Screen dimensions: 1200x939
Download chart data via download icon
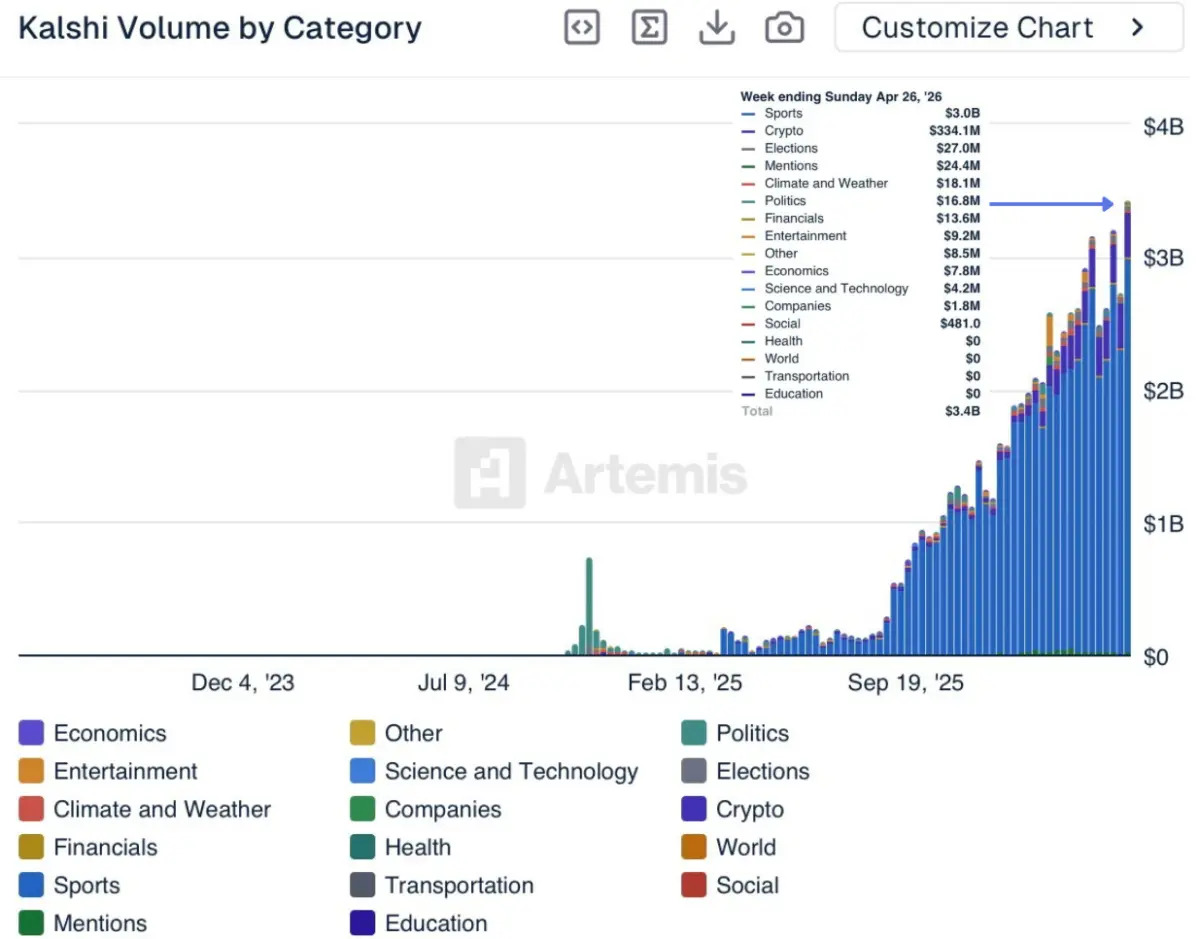[x=717, y=28]
